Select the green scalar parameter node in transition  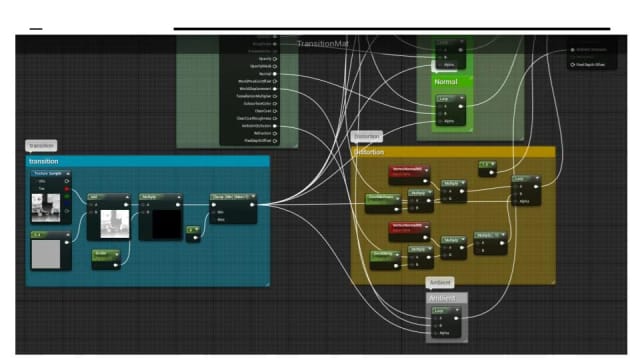click(106, 259)
